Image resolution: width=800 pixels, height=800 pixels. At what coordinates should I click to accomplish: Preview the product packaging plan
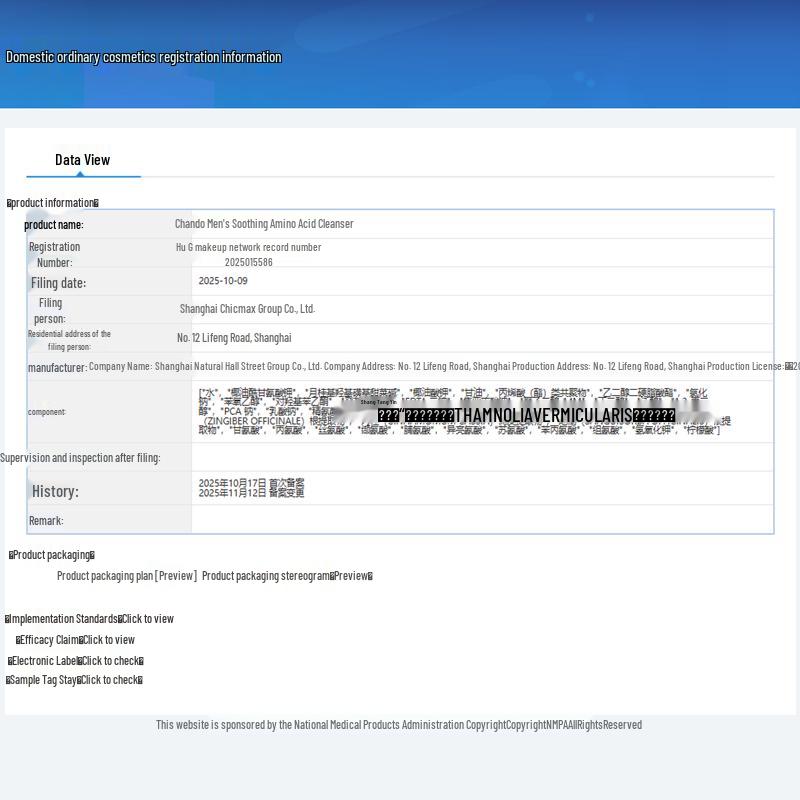point(176,576)
